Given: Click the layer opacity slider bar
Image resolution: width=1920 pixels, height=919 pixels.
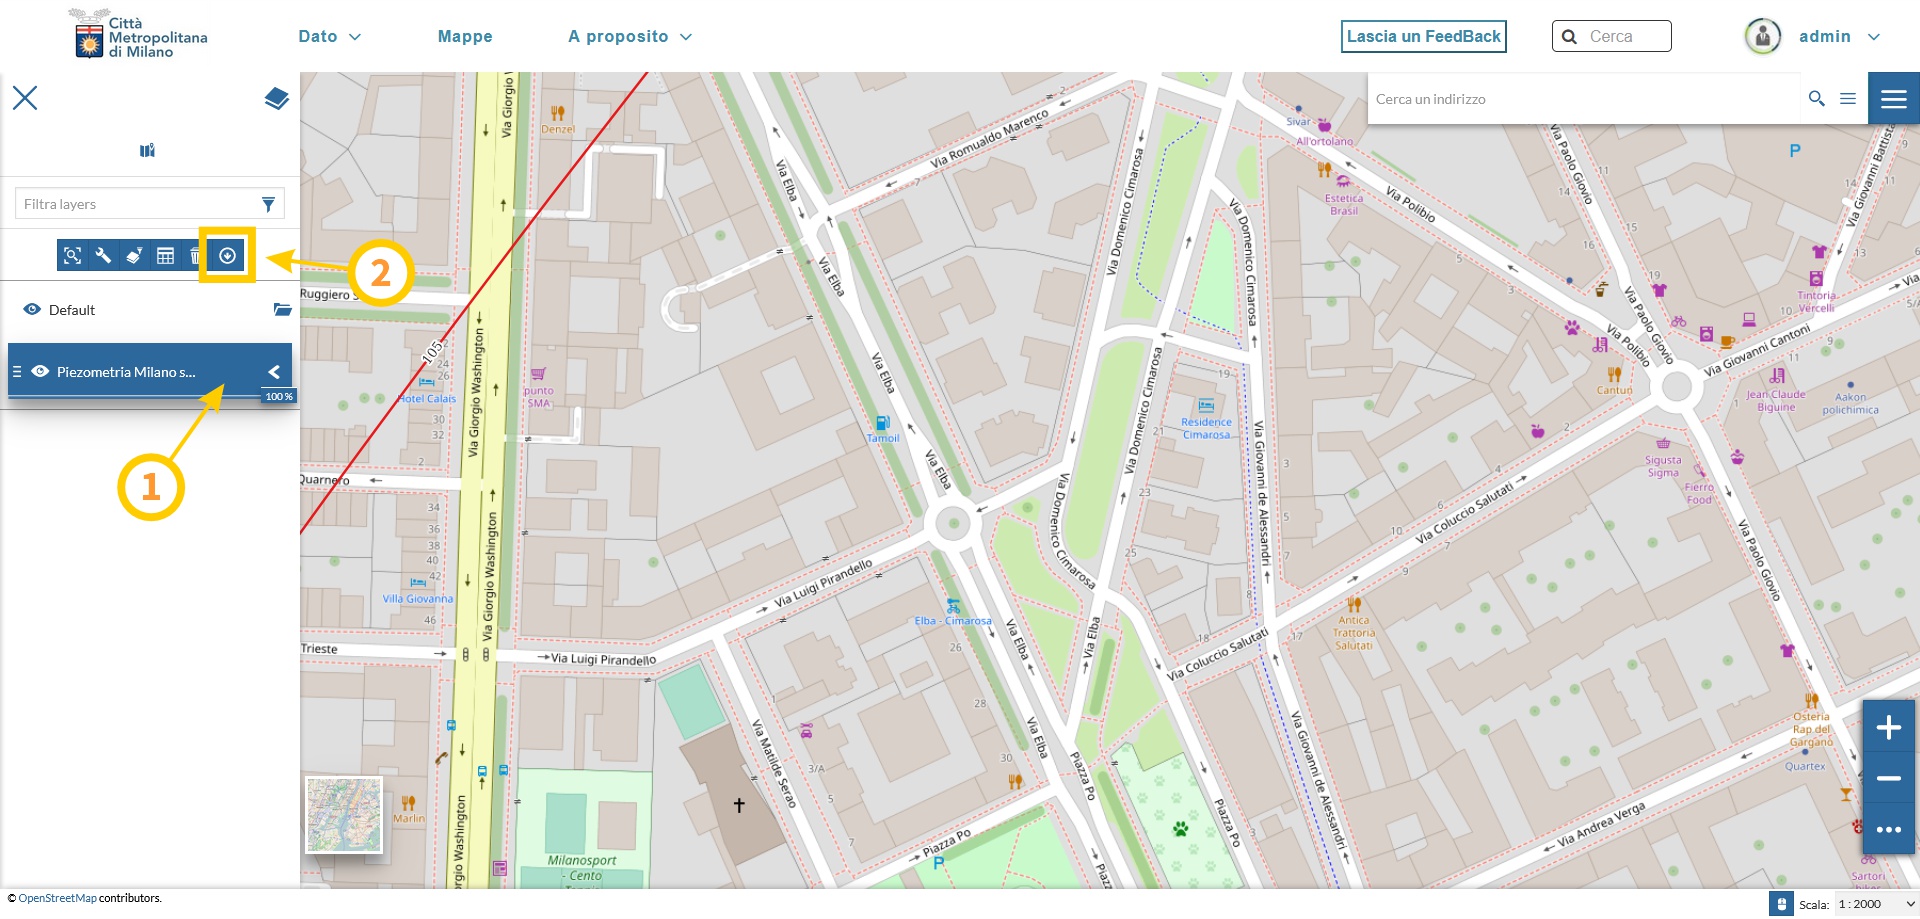Looking at the screenshot, I should pyautogui.click(x=140, y=396).
